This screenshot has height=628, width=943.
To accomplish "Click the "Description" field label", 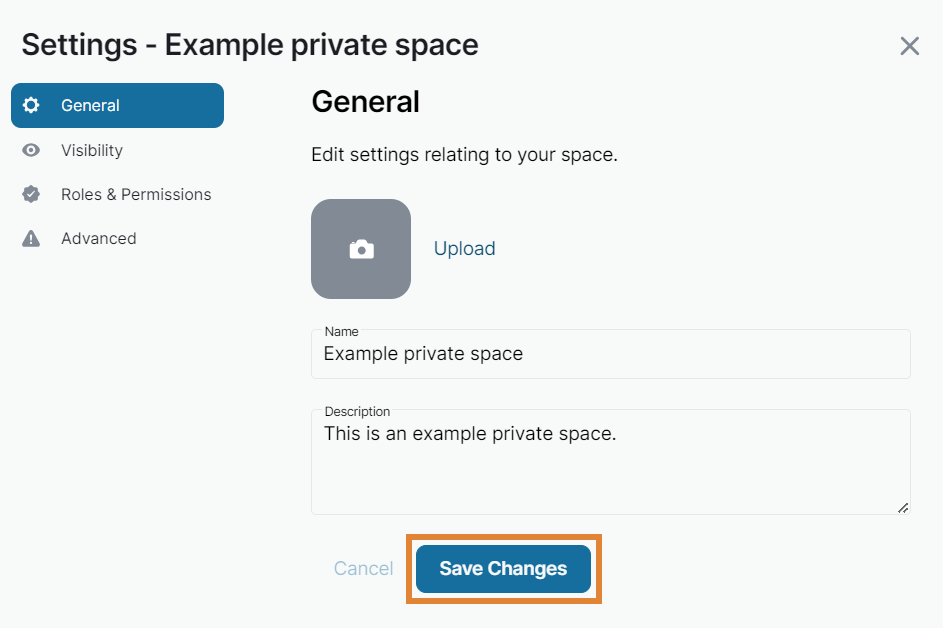I will coord(357,411).
